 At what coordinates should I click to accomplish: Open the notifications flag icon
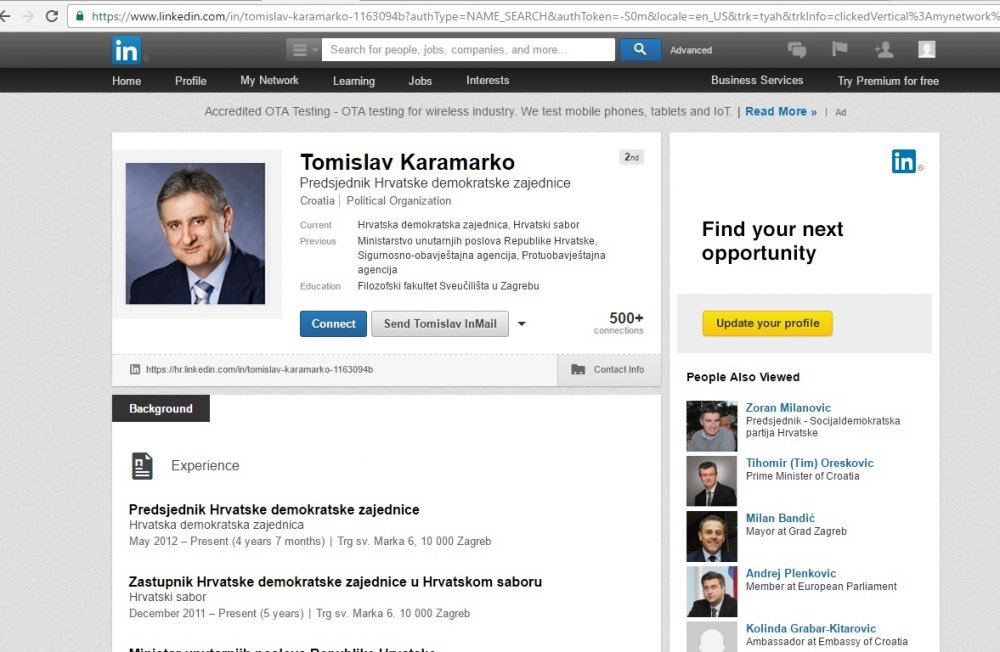coord(840,48)
